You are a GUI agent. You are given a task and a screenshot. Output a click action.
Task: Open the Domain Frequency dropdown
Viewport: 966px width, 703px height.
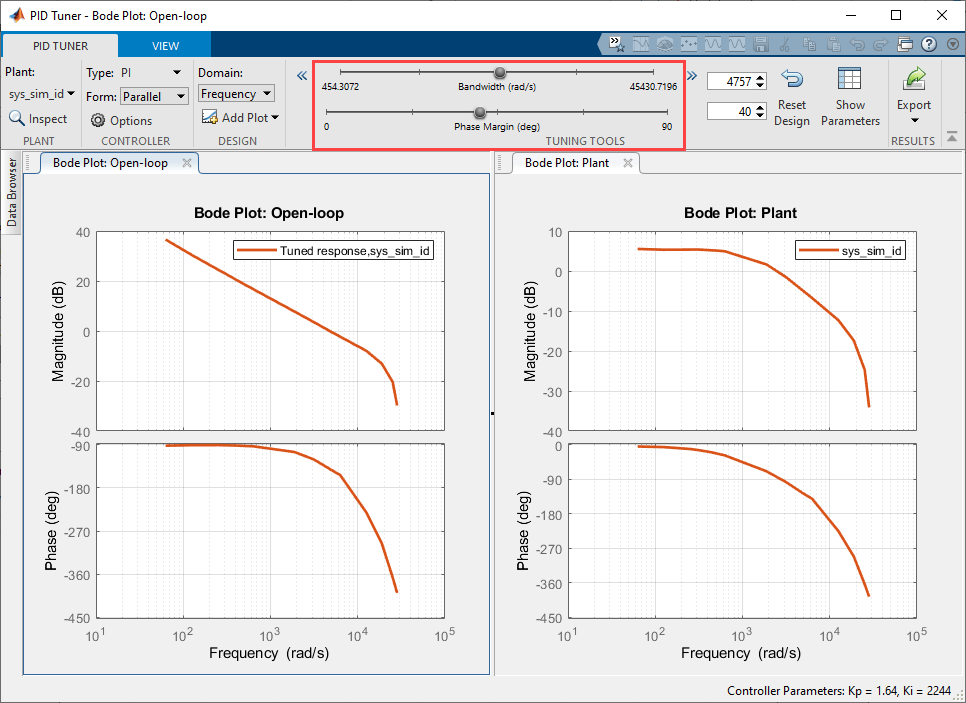coord(237,94)
